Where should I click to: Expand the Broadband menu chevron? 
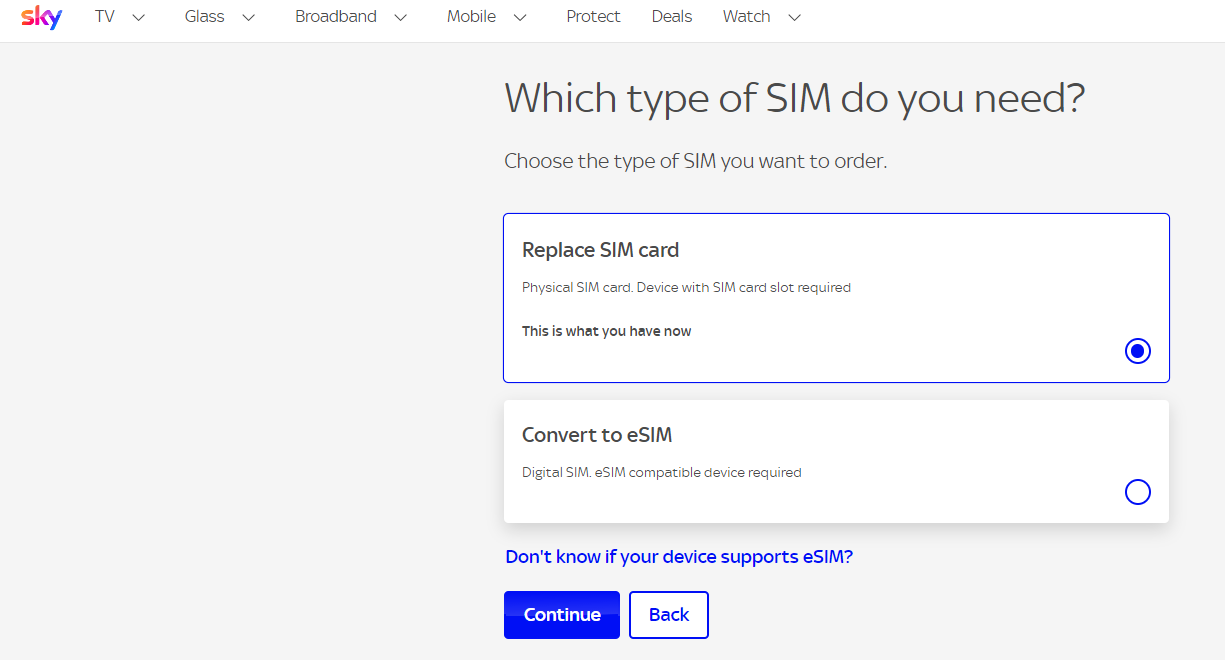point(401,17)
